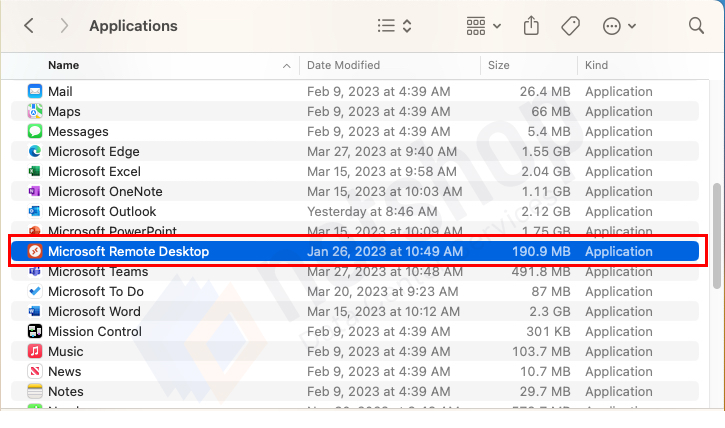Click the 190.9 MB size value
Image resolution: width=725 pixels, height=428 pixels.
(541, 251)
